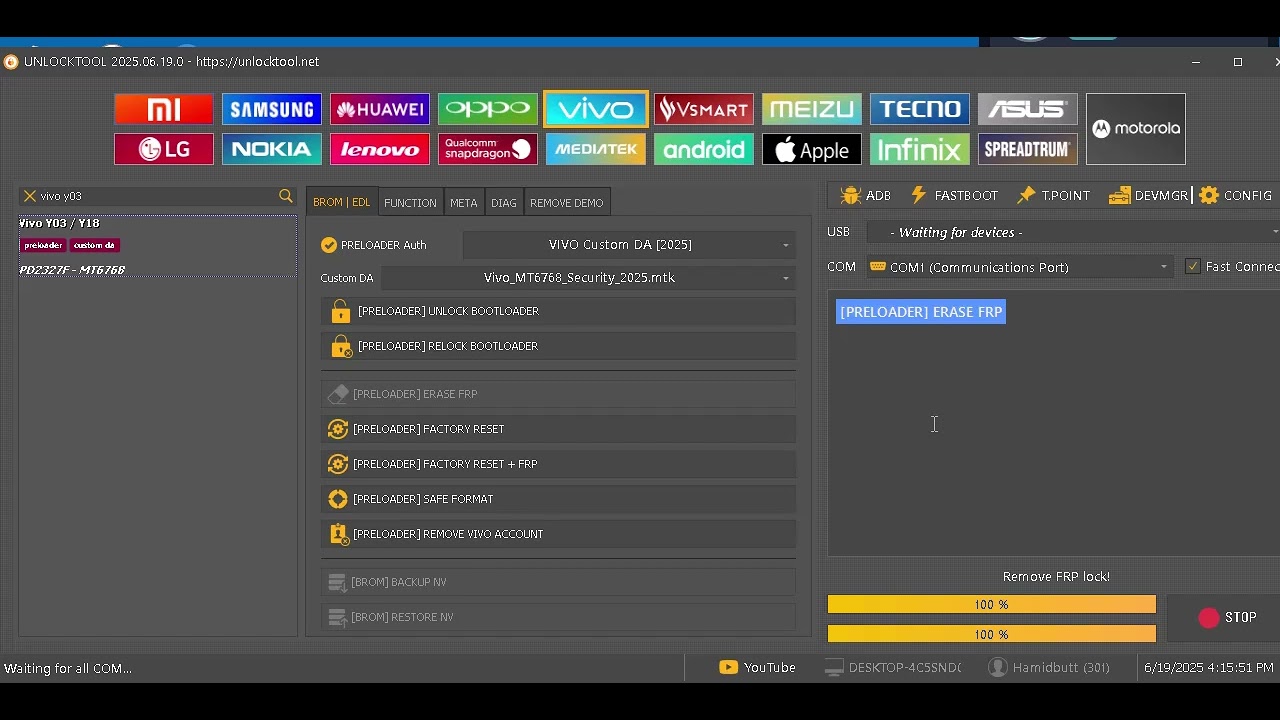Select the Infinix brand tile
The width and height of the screenshot is (1280, 720).
[x=920, y=150]
